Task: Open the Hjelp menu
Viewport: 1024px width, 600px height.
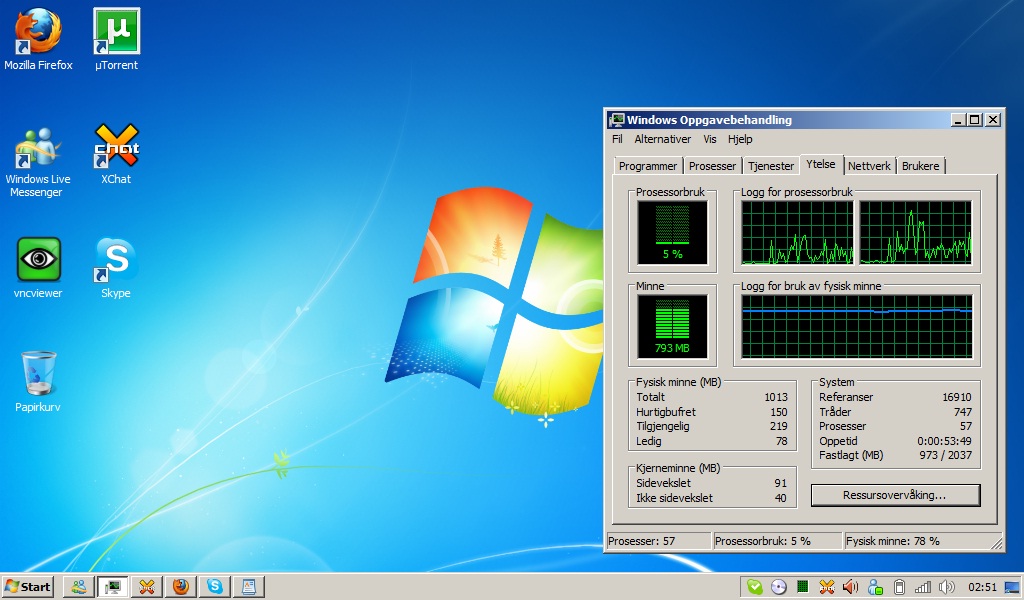Action: [x=740, y=139]
